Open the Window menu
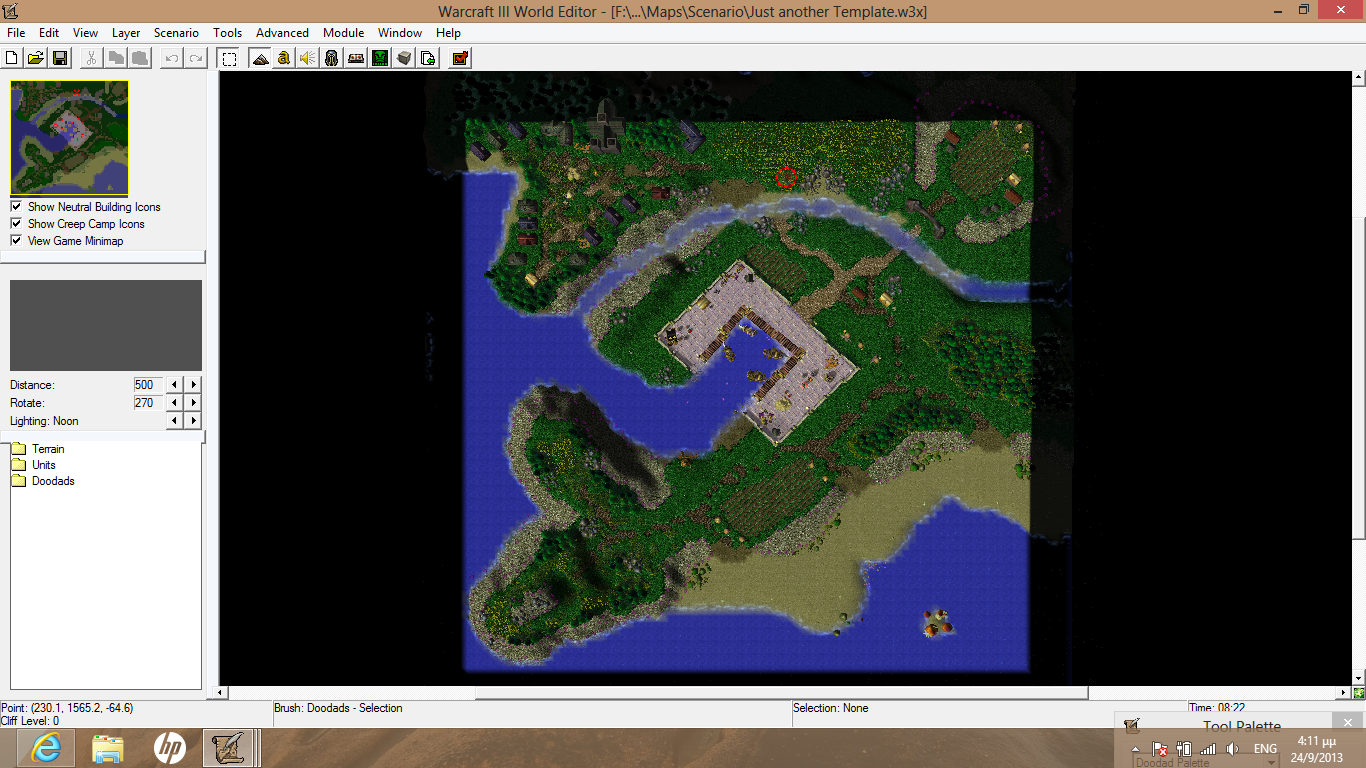 pyautogui.click(x=400, y=33)
